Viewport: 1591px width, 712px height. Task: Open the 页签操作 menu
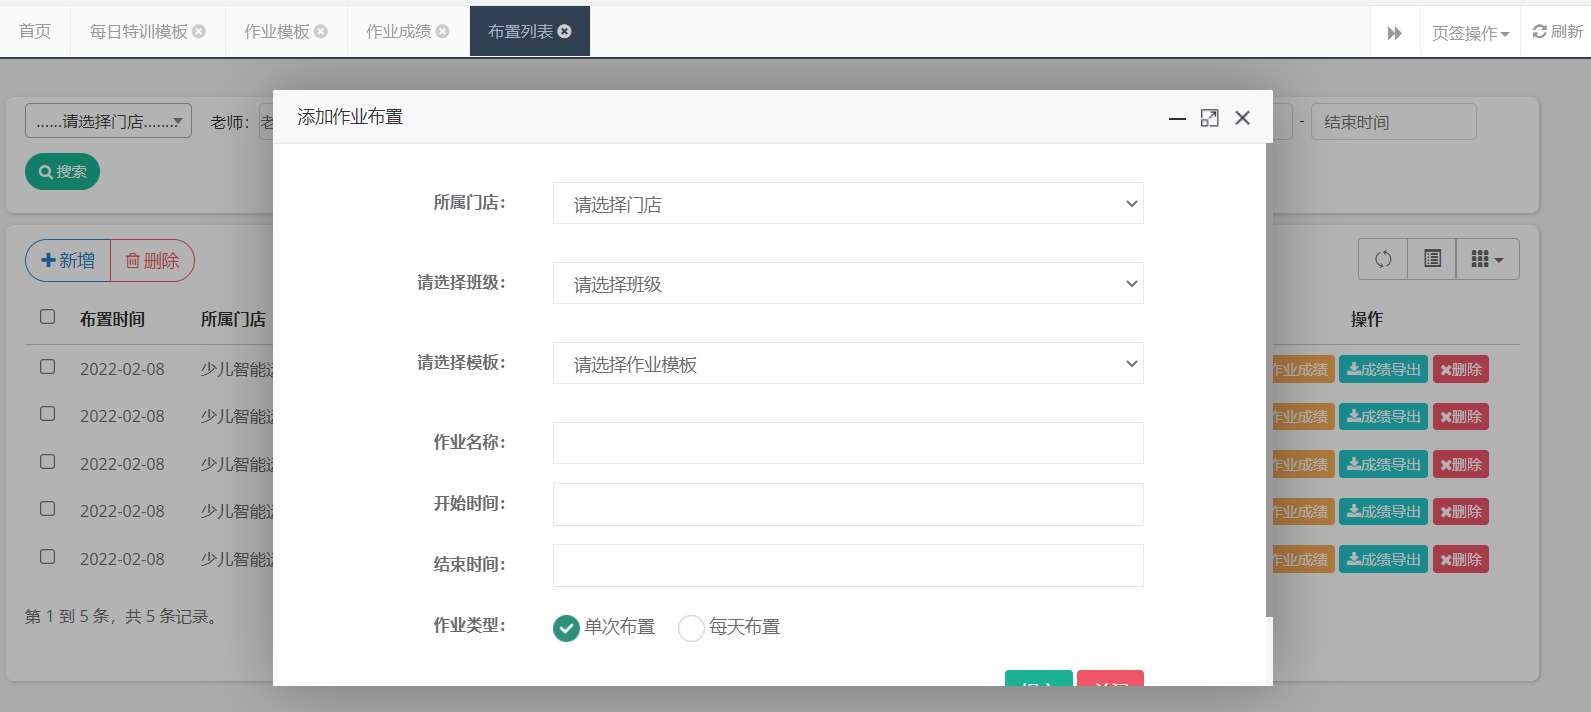pos(1469,33)
